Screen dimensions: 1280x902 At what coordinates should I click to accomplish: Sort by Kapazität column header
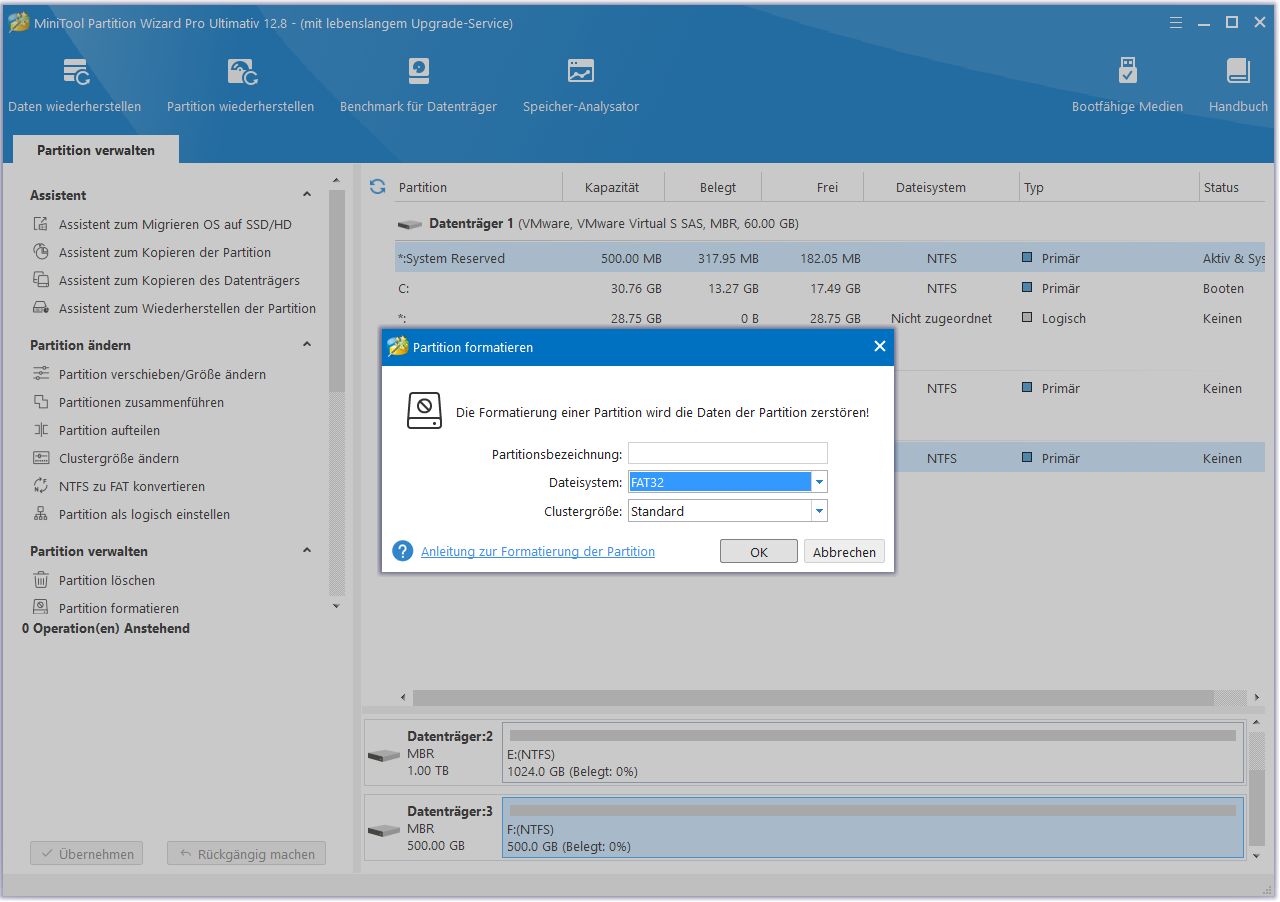pyautogui.click(x=612, y=187)
